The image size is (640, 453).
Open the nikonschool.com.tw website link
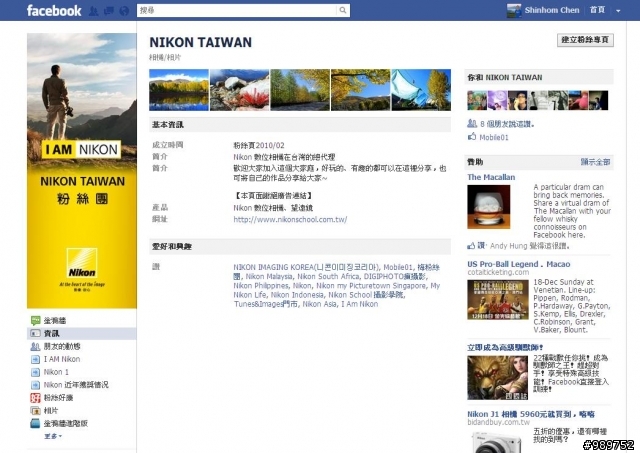click(290, 219)
